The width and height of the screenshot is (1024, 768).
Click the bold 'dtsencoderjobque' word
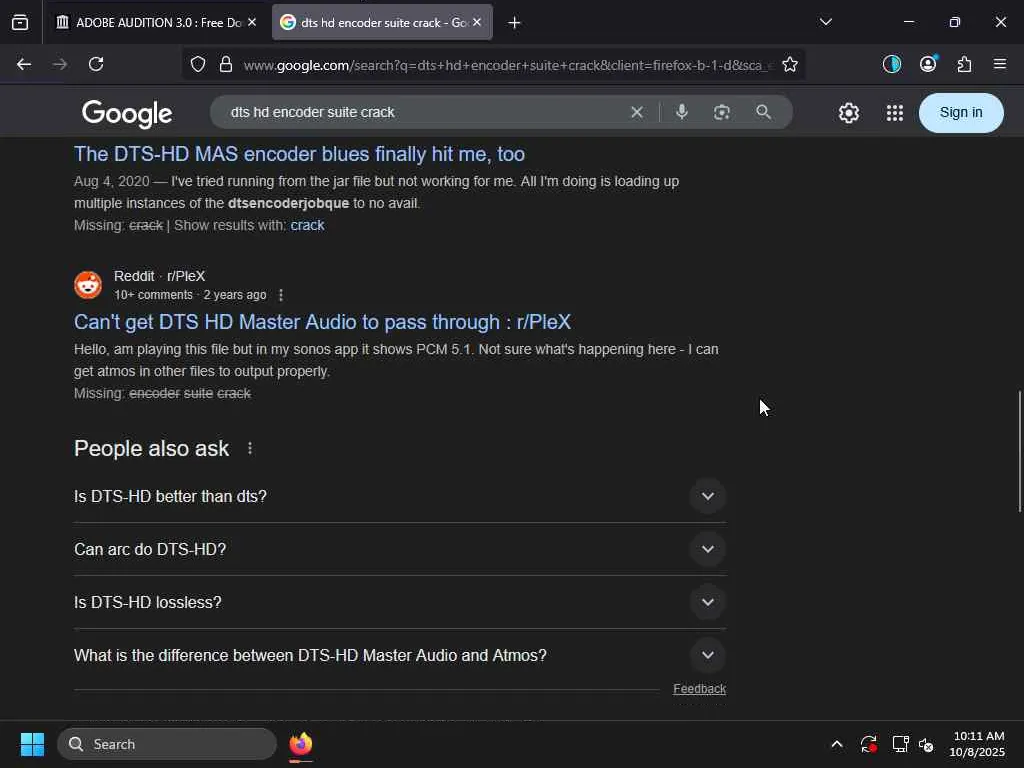tap(289, 203)
